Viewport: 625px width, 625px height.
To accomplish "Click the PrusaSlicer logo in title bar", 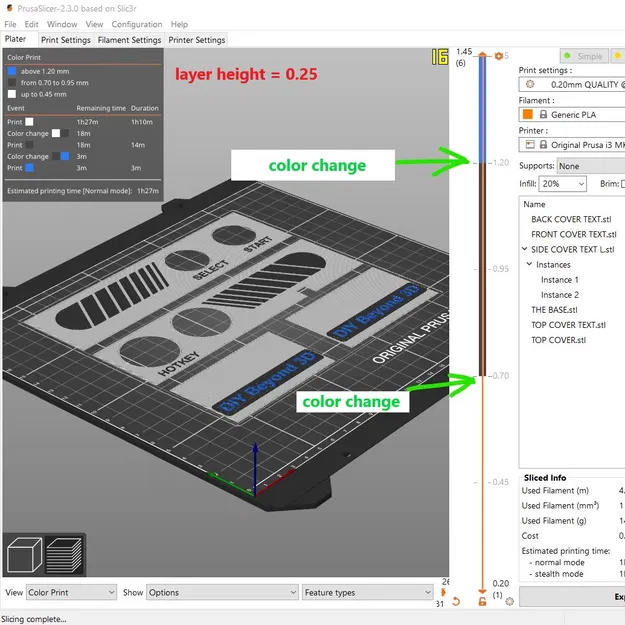I will [9, 8].
